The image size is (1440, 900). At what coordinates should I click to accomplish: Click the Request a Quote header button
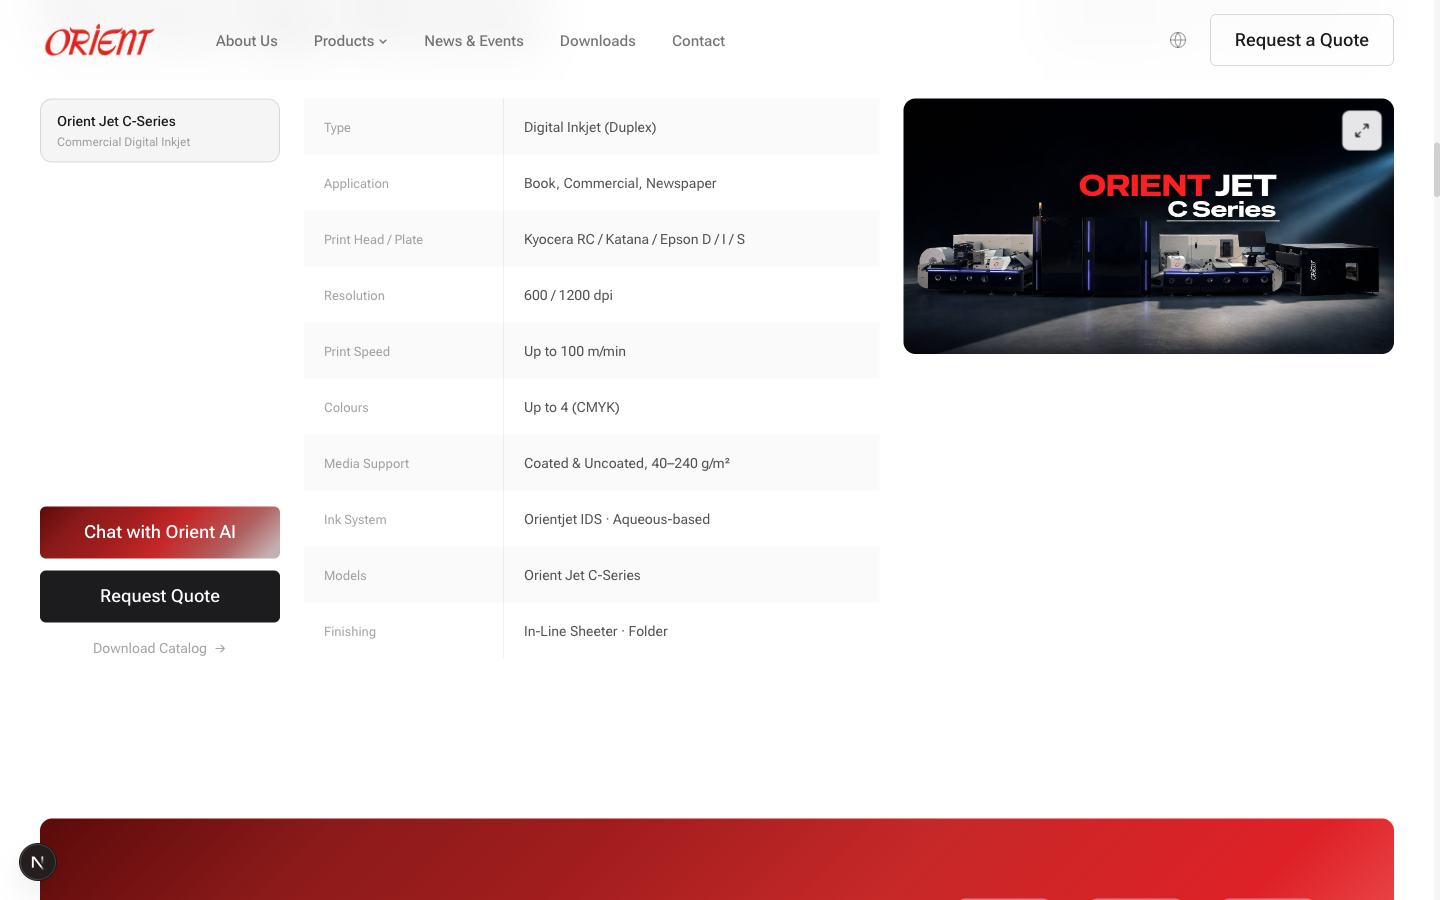pos(1301,40)
